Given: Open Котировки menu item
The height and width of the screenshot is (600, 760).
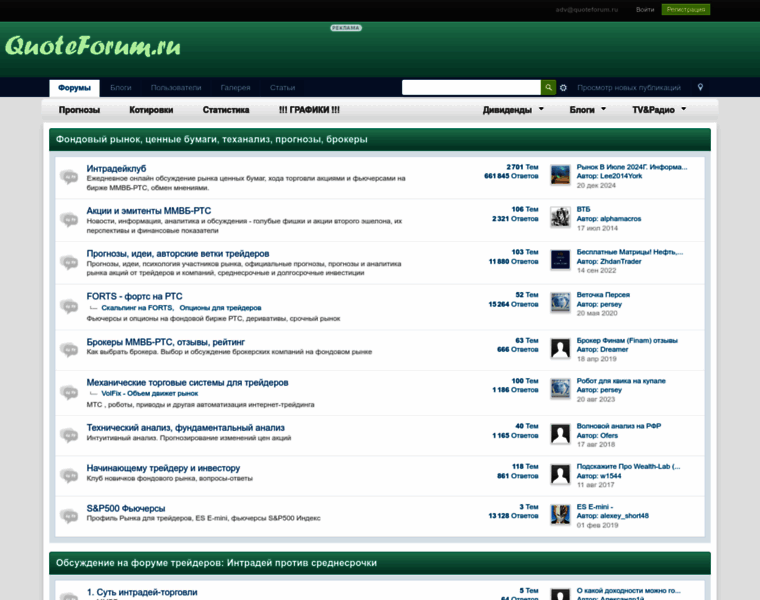Looking at the screenshot, I should coord(151,110).
